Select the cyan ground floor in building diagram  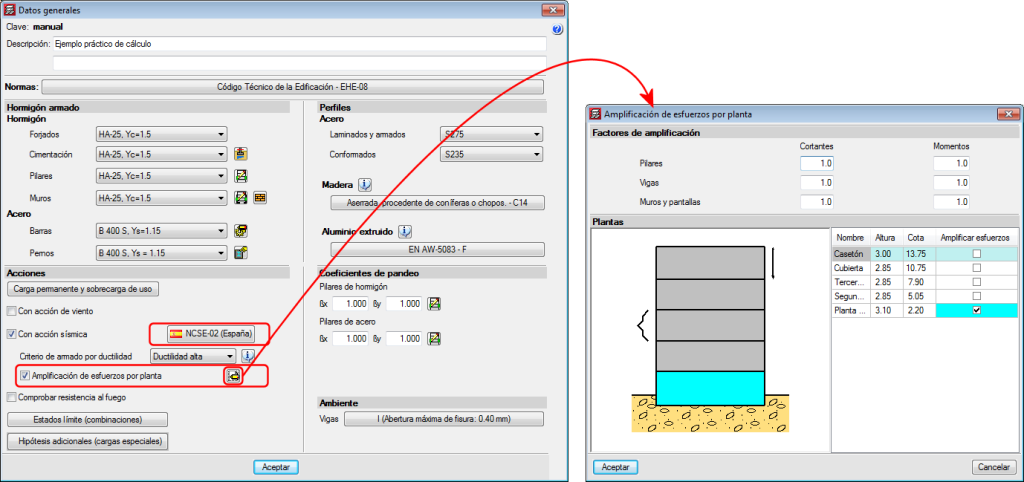pos(710,388)
